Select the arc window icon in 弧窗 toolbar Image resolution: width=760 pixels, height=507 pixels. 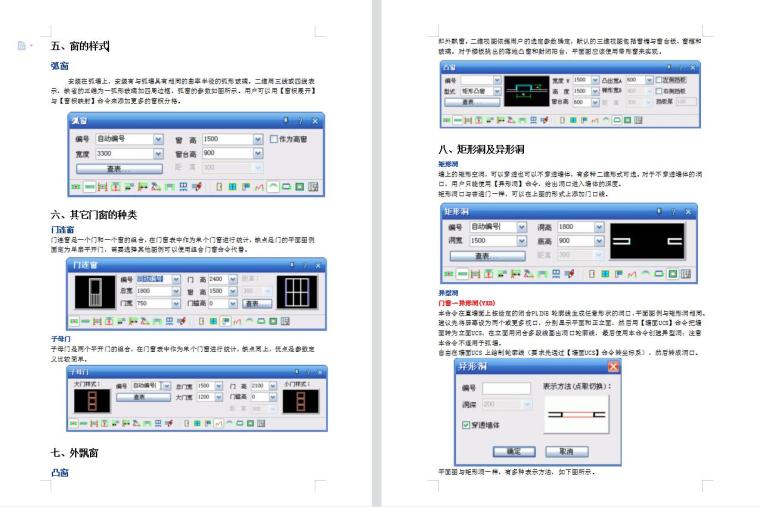point(275,187)
